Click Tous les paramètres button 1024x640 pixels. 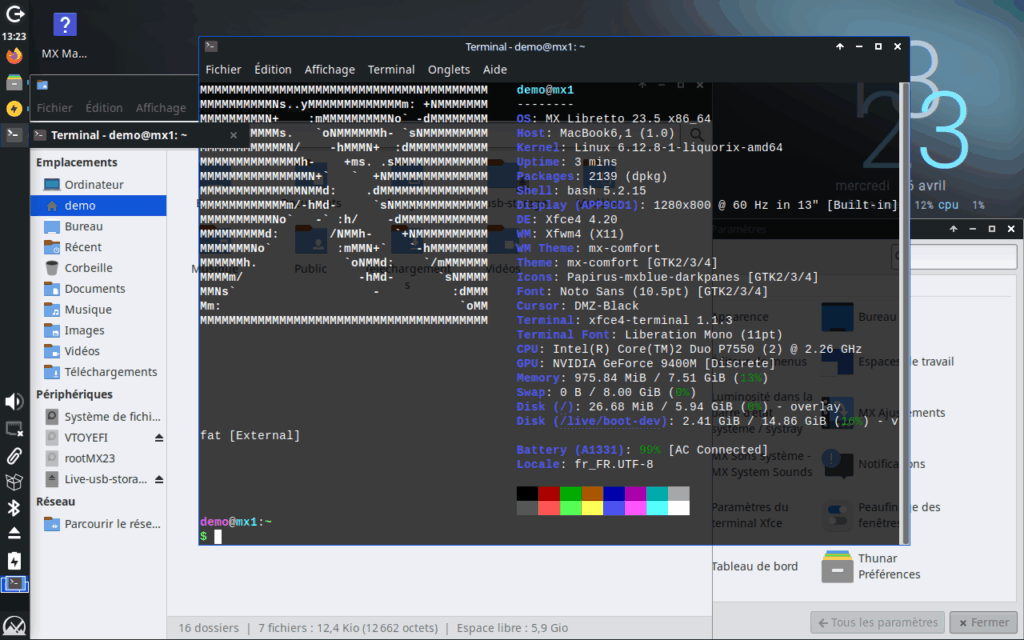[x=878, y=622]
